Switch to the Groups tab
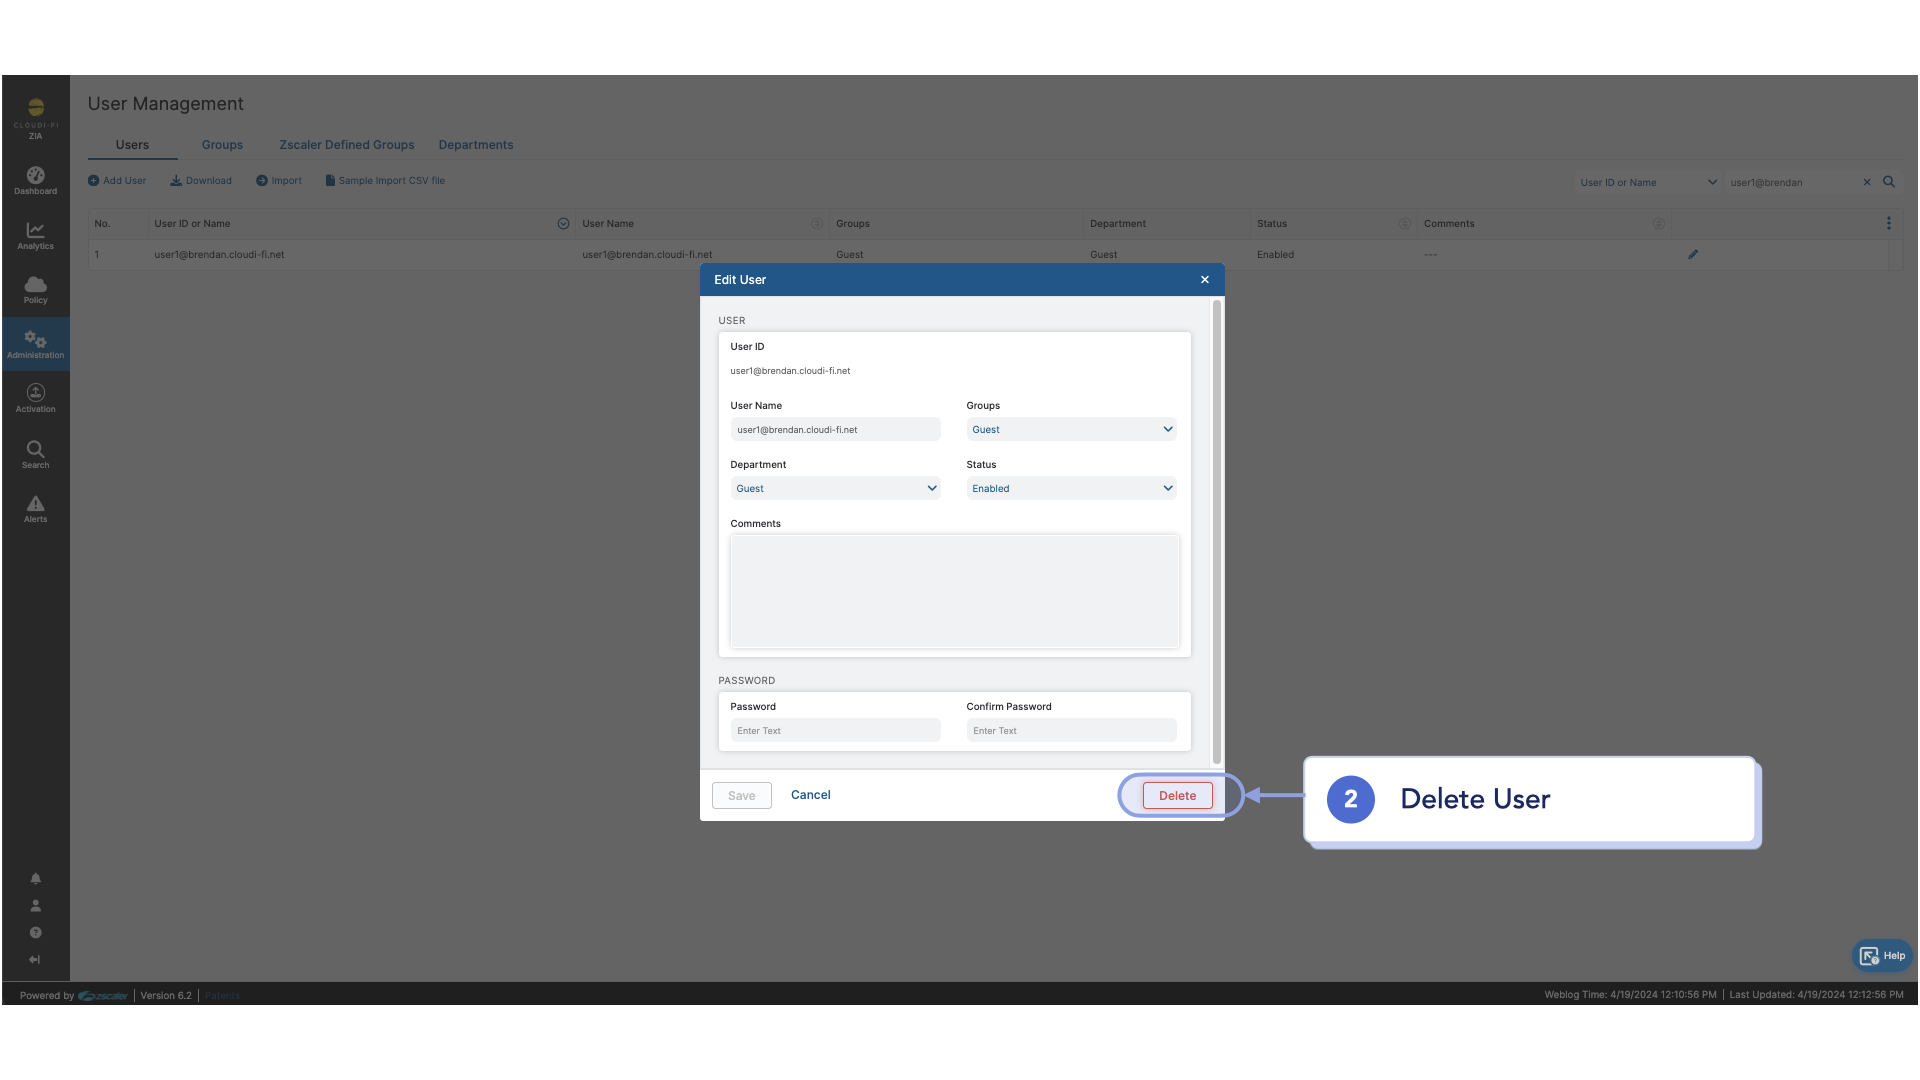 coord(222,145)
